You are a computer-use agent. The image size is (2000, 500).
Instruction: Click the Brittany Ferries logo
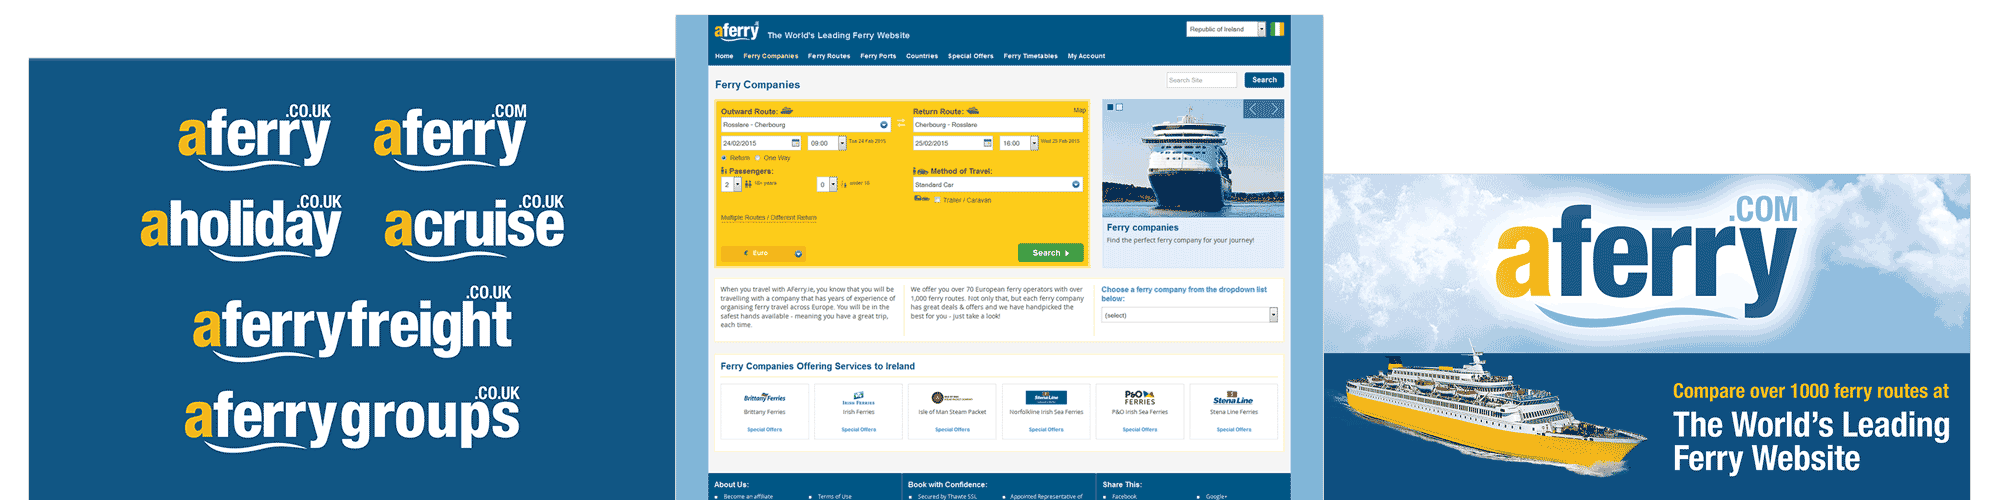[x=764, y=398]
